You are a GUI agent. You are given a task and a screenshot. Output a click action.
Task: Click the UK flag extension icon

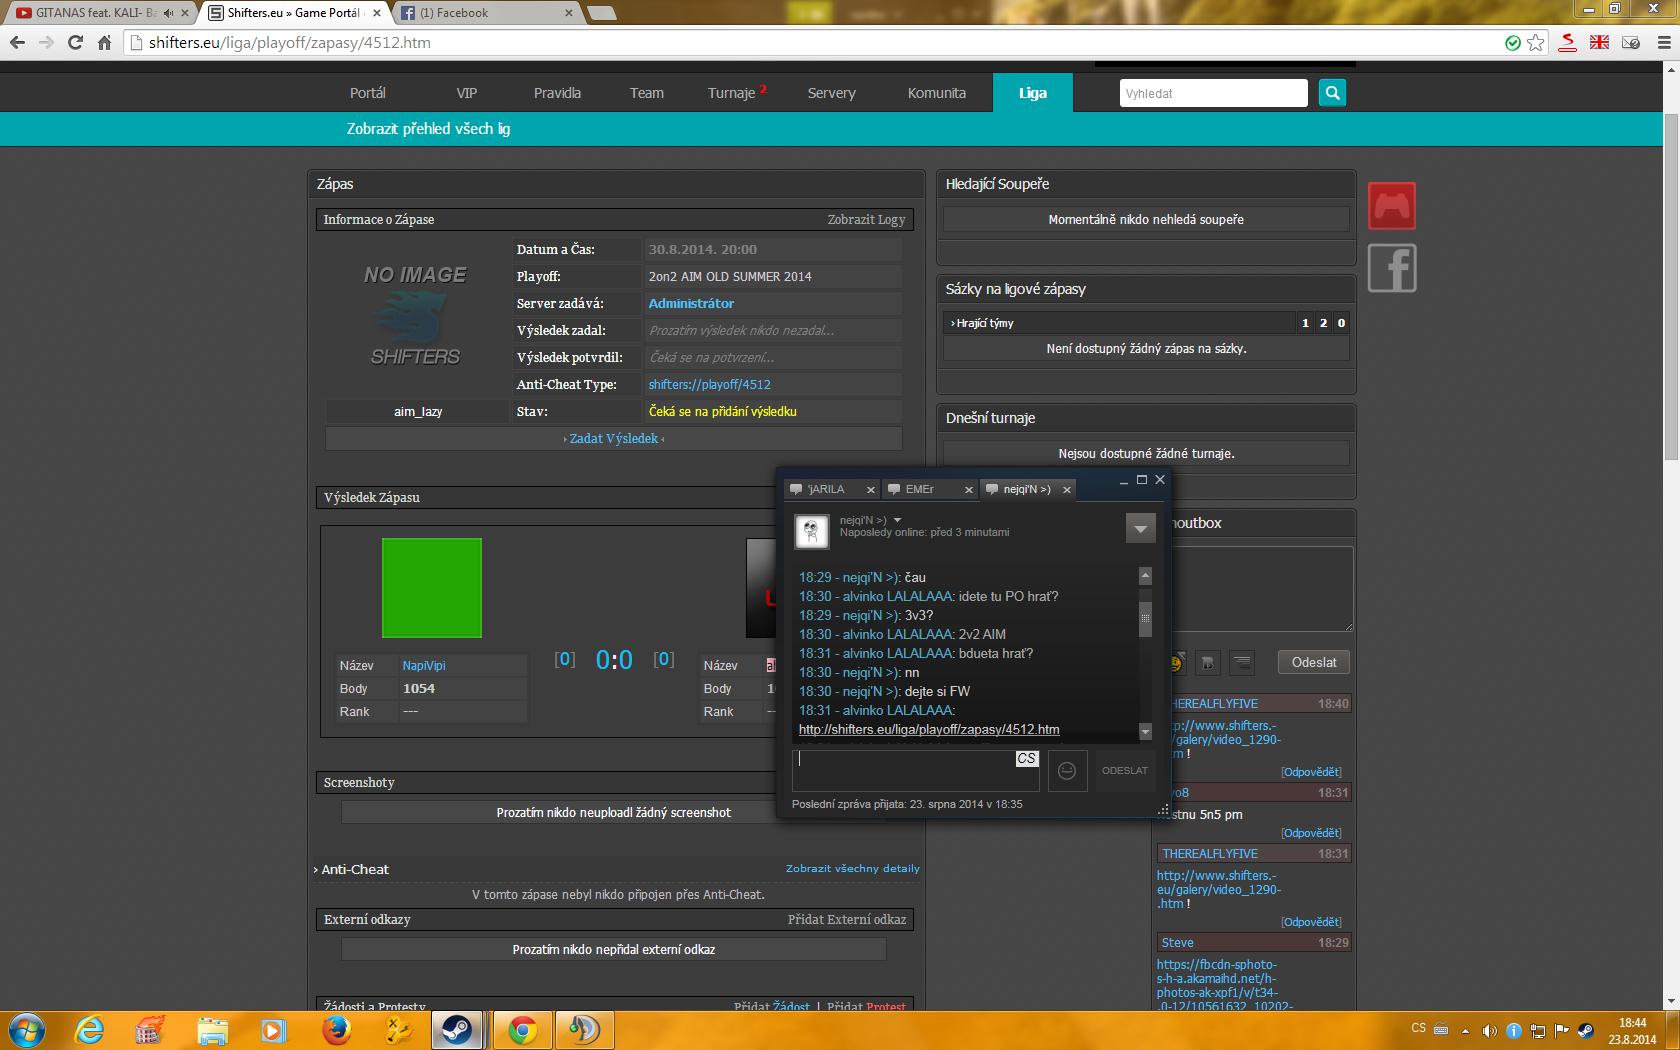[1599, 43]
